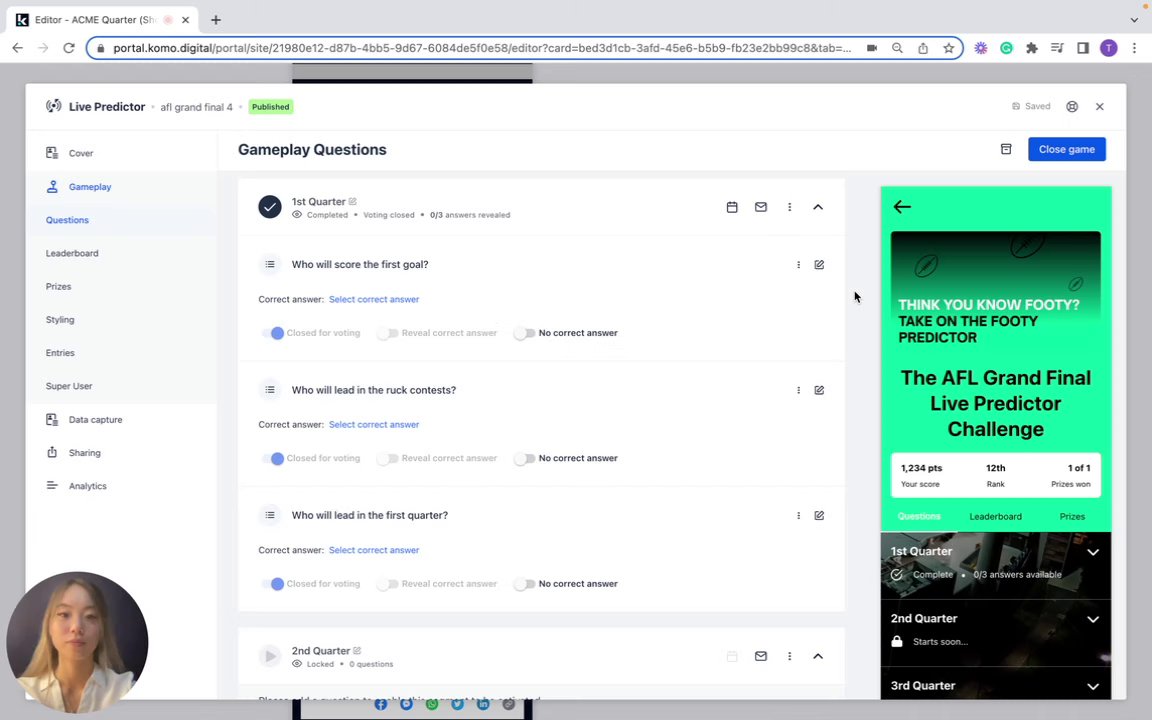Viewport: 1152px width, 720px height.
Task: Select correct answer for first goal question
Action: point(373,299)
